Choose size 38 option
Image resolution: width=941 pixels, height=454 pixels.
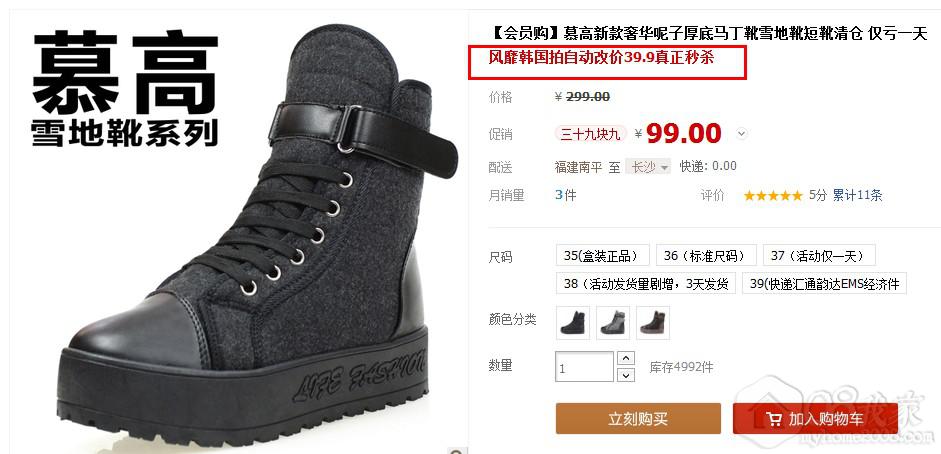[645, 284]
